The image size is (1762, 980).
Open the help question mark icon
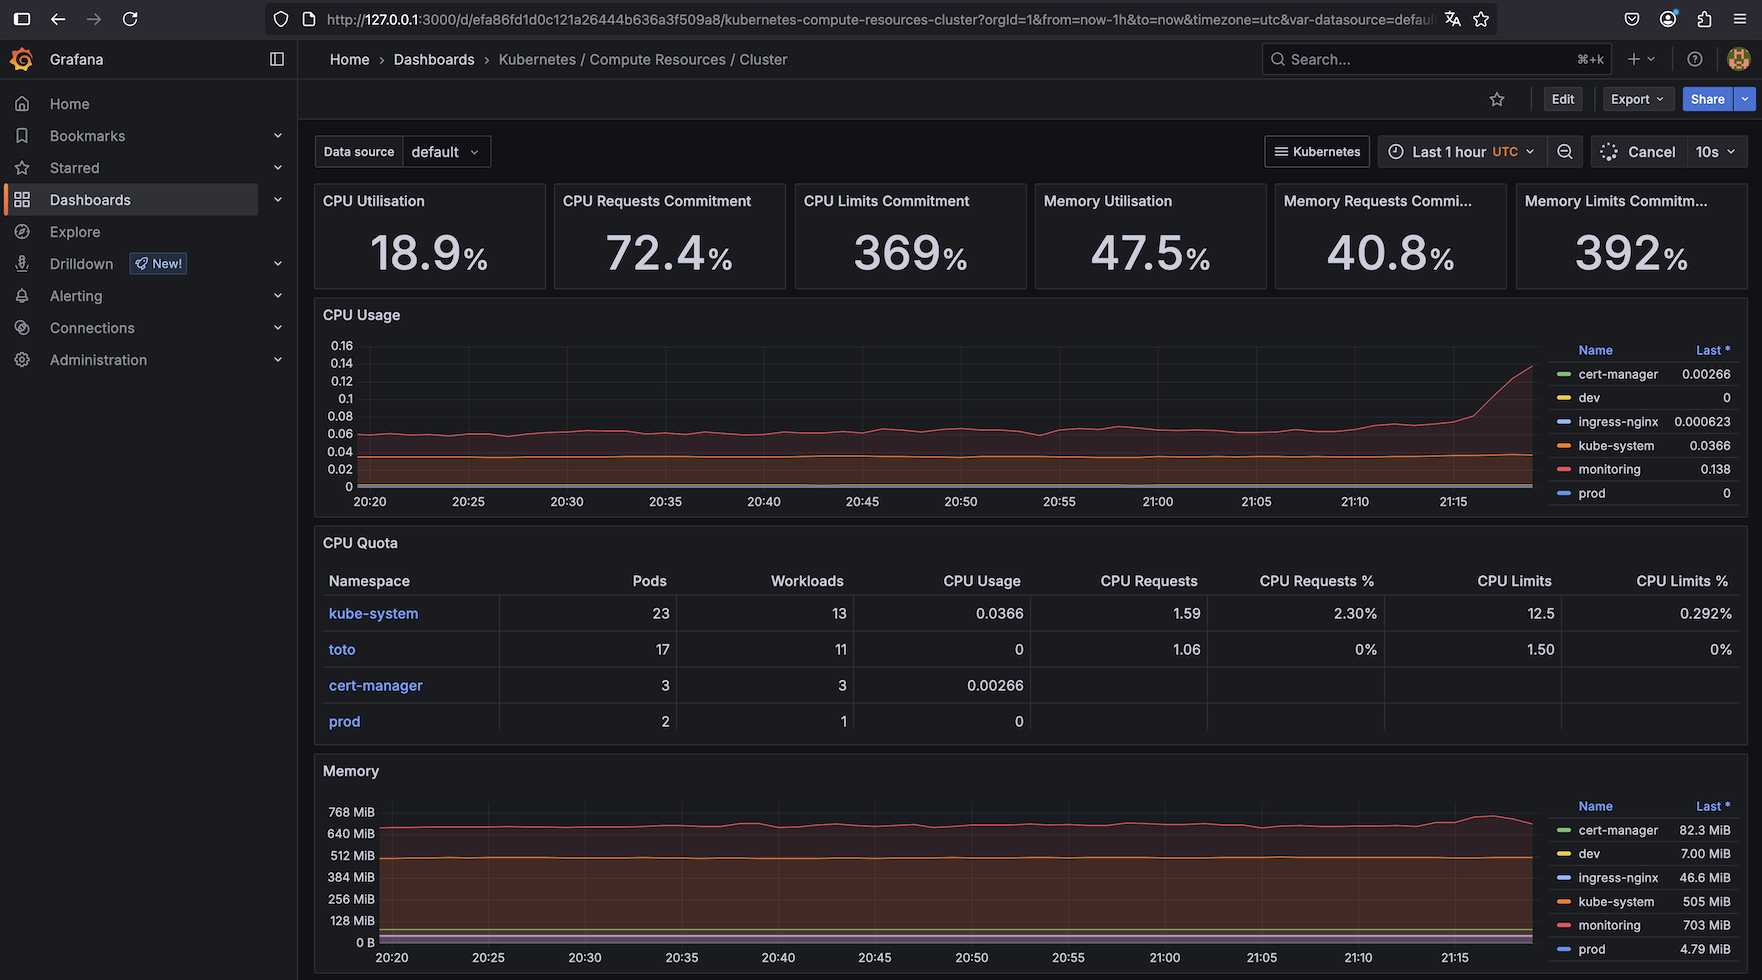click(1694, 60)
